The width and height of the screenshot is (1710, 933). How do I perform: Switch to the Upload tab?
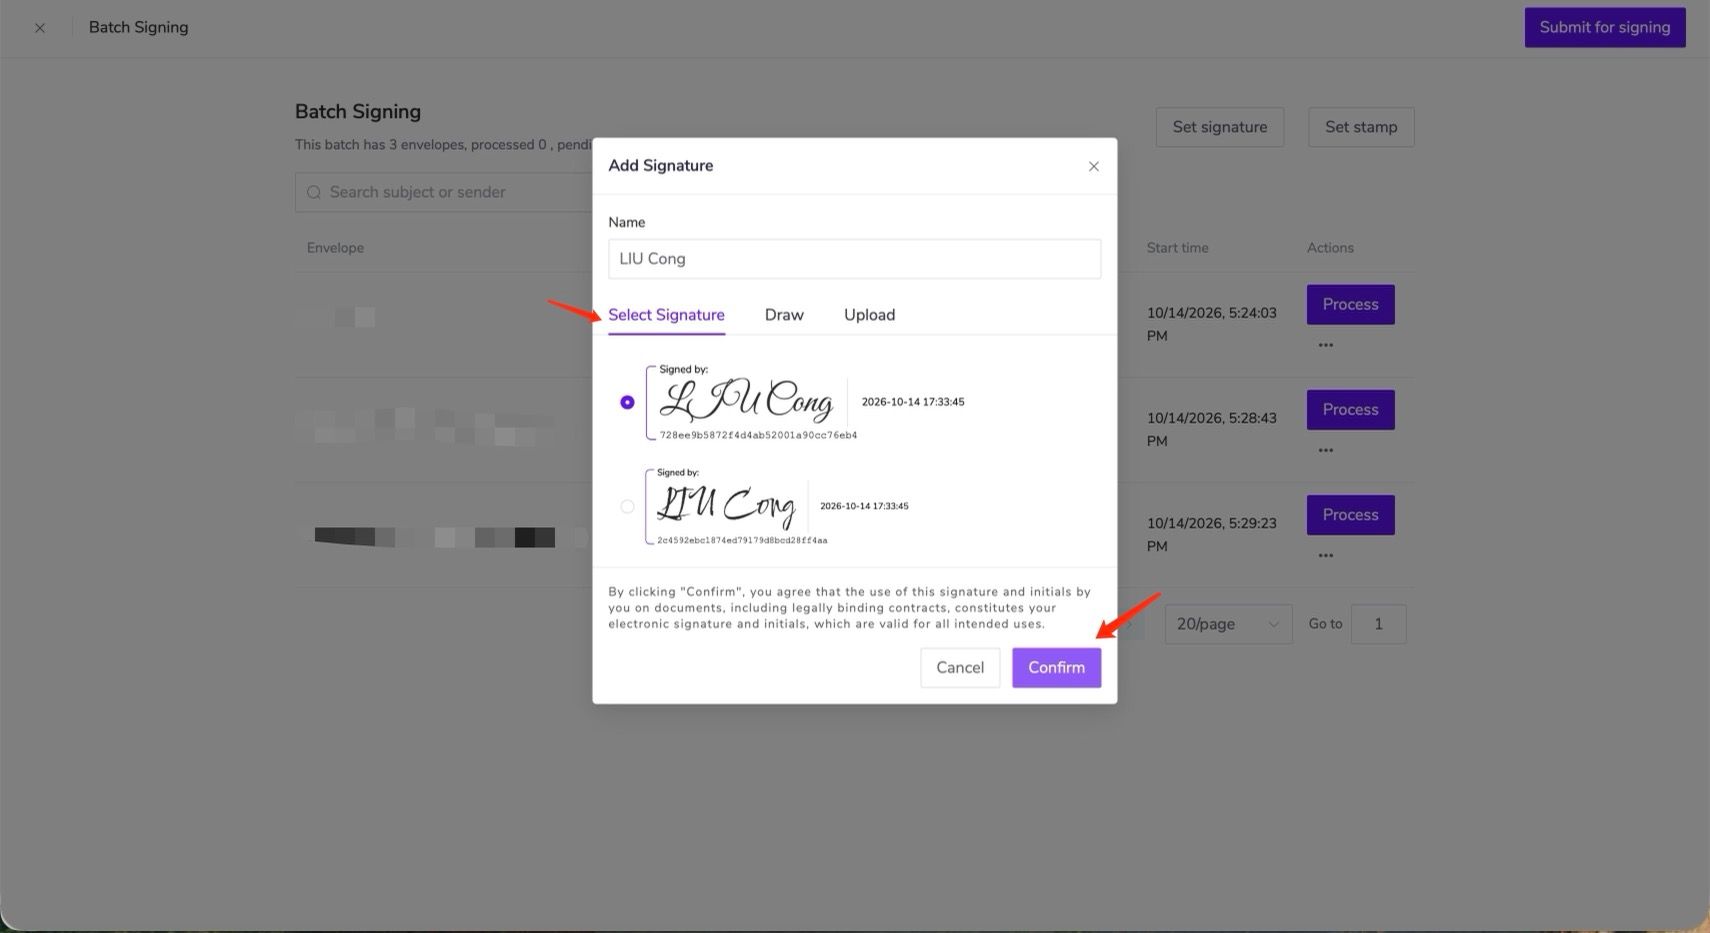[x=869, y=315]
